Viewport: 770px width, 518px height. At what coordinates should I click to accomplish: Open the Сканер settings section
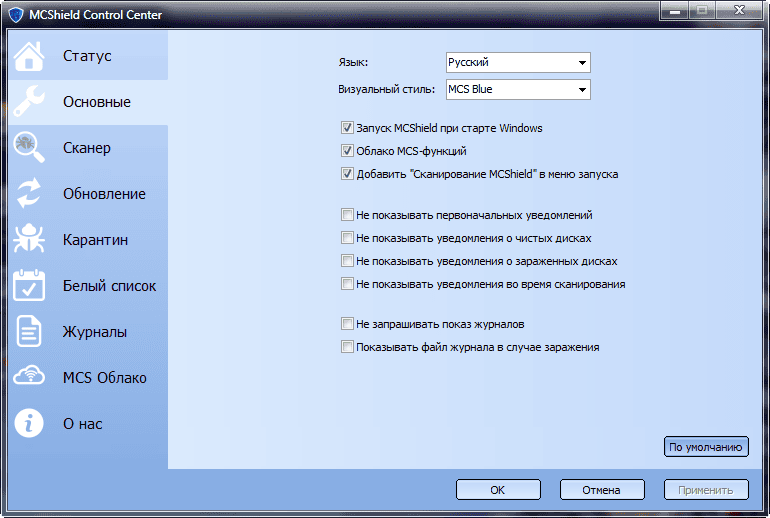click(x=88, y=147)
